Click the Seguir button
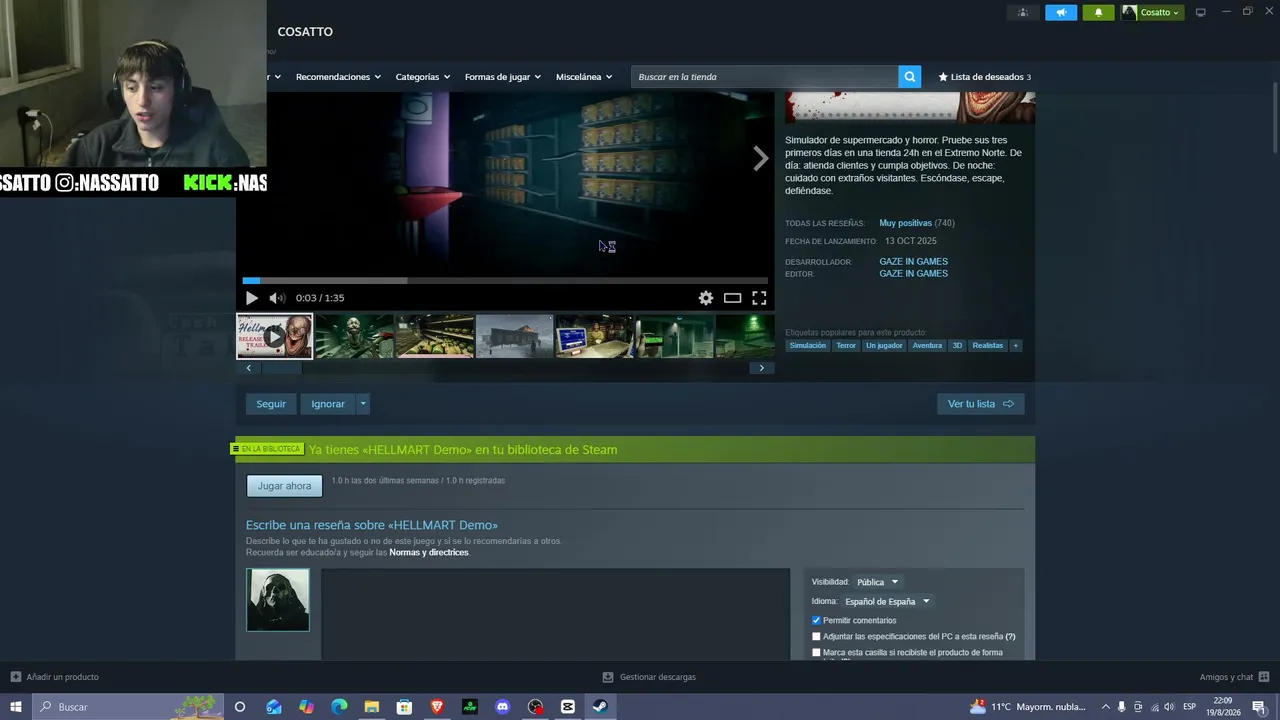Image resolution: width=1280 pixels, height=720 pixels. pyautogui.click(x=271, y=404)
